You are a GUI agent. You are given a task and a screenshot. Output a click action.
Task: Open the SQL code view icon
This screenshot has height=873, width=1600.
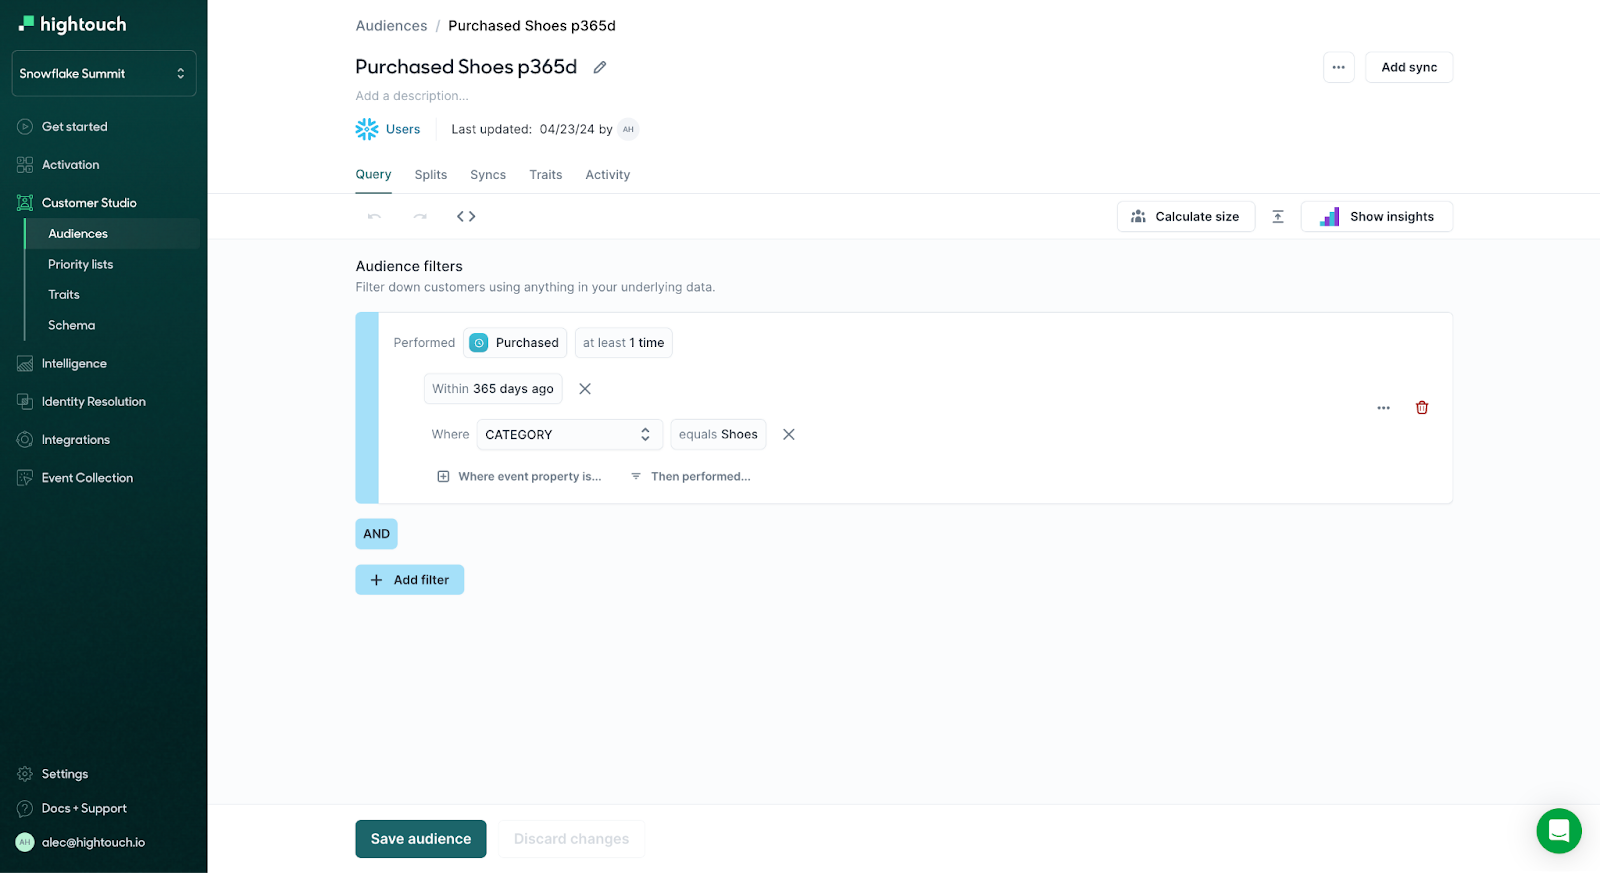click(x=466, y=216)
